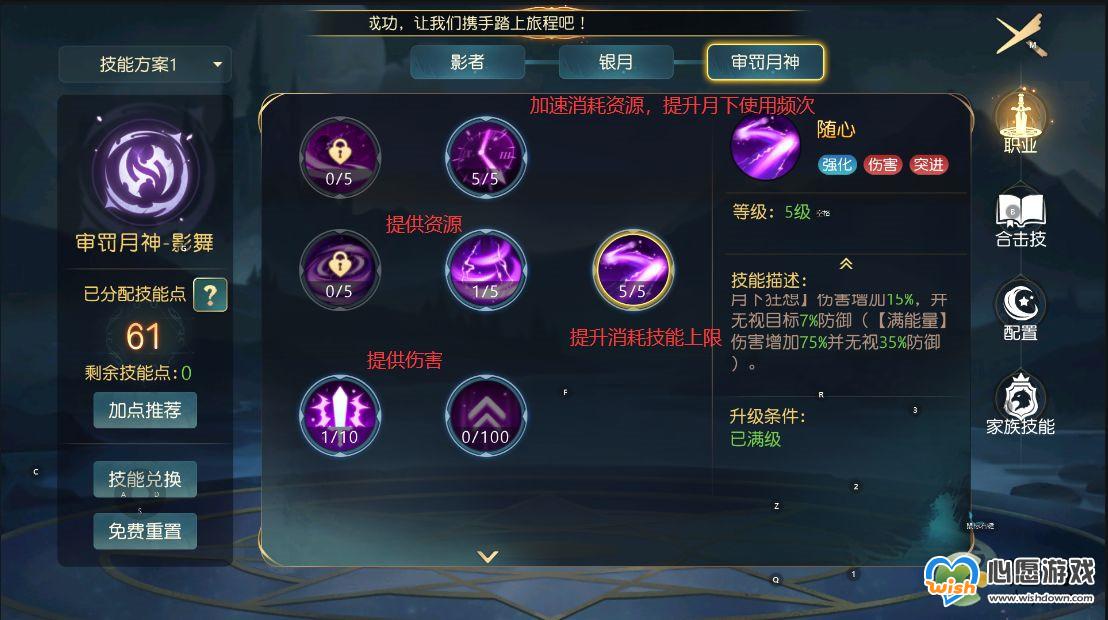This screenshot has height=620, width=1108.
Task: Collapse the skill details with double chevron
Action: pos(846,264)
